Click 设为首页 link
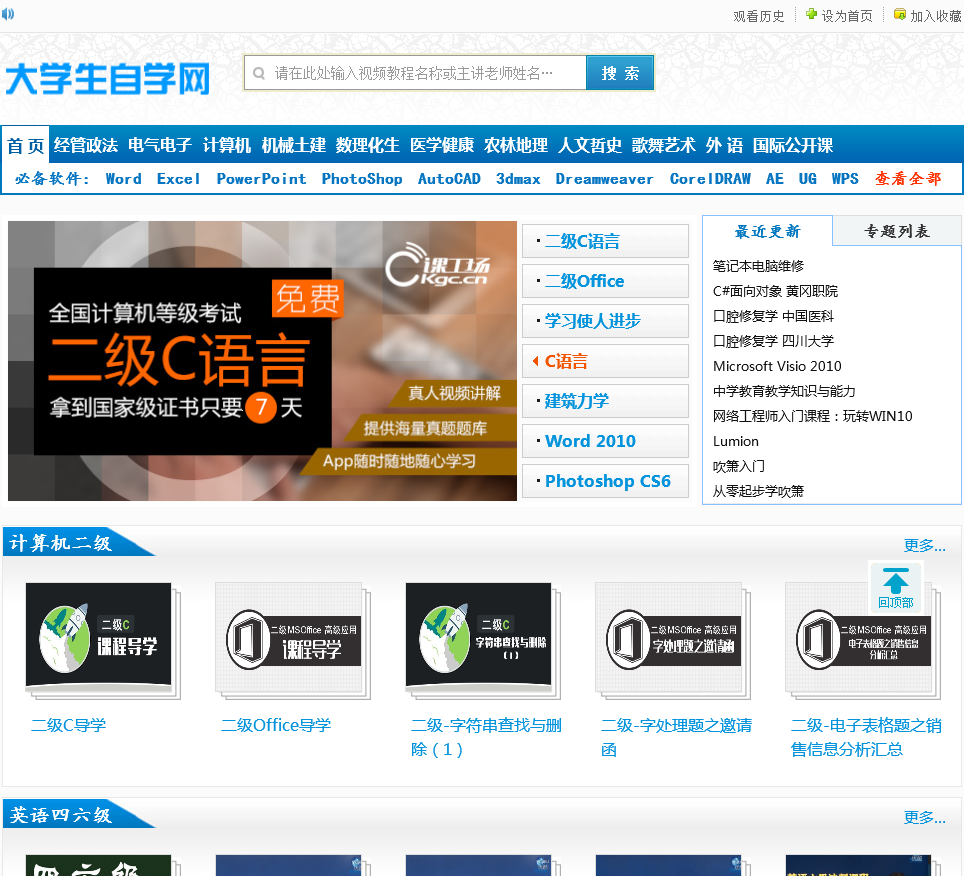 [x=847, y=16]
